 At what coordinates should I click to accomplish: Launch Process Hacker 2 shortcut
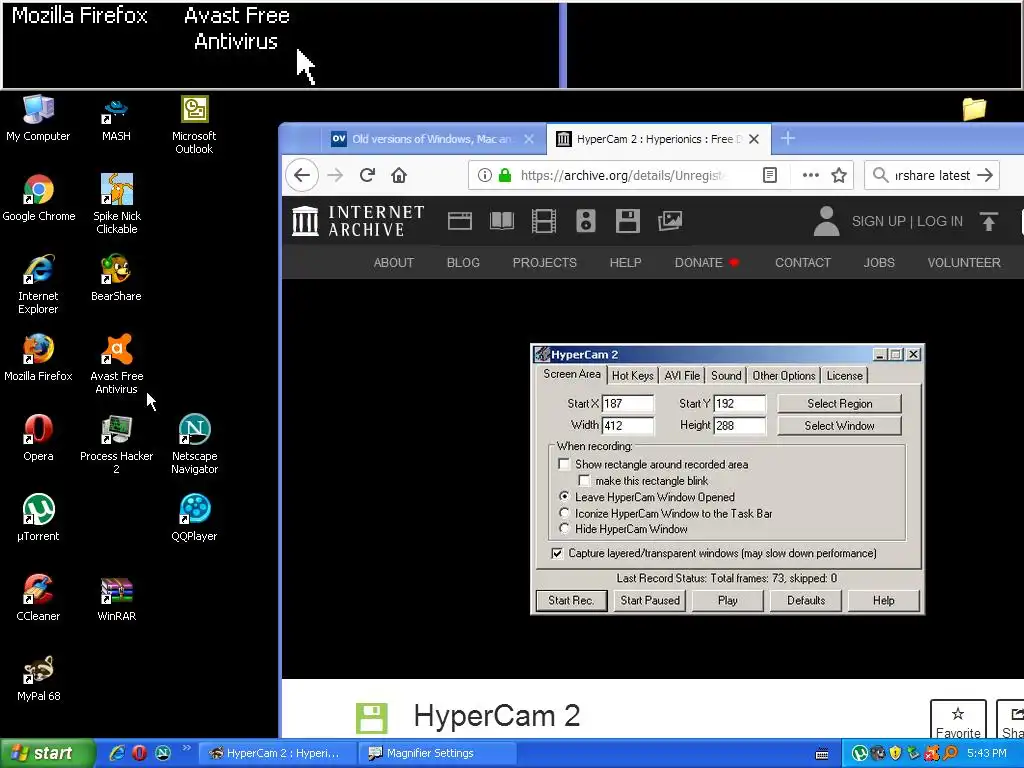pyautogui.click(x=116, y=444)
